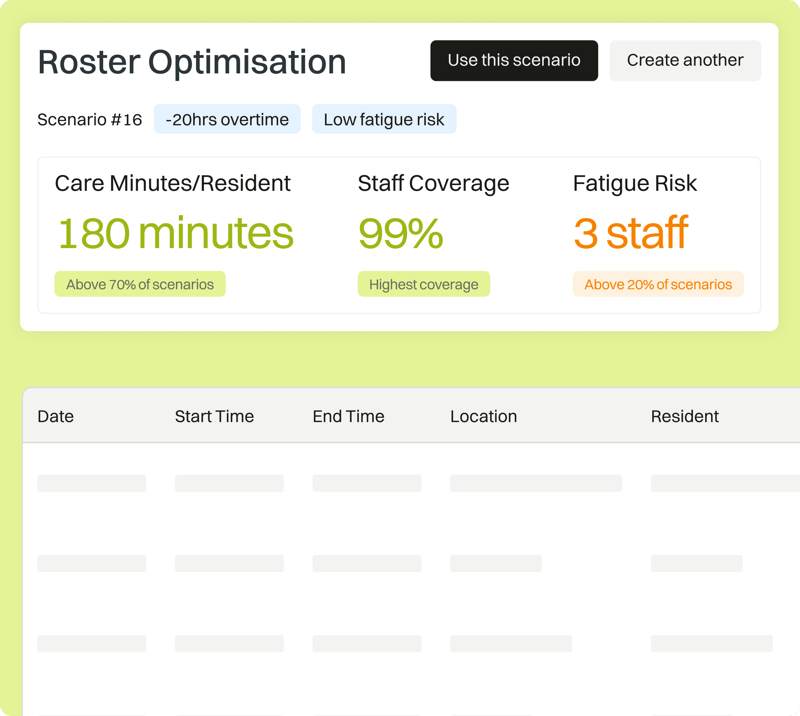Viewport: 800px width, 716px height.
Task: Click the Scenario #16 label
Action: click(x=90, y=120)
